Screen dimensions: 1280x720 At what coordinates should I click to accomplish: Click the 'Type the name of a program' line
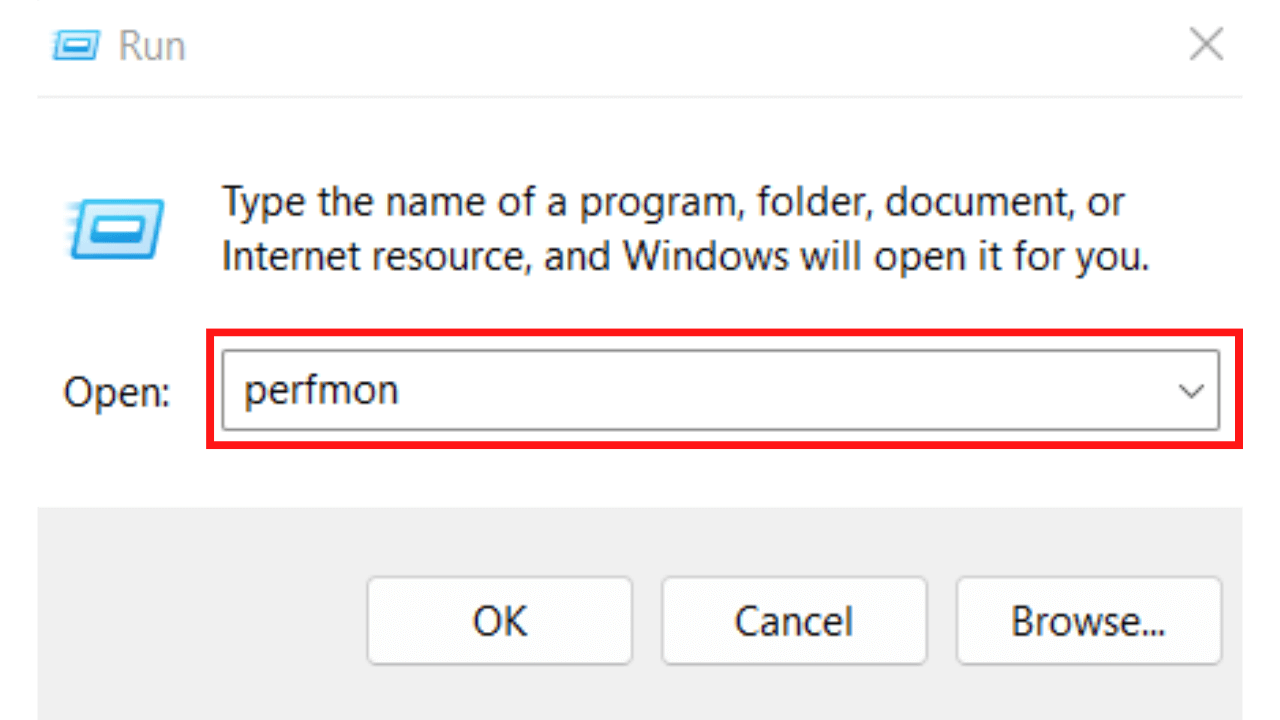click(x=672, y=203)
